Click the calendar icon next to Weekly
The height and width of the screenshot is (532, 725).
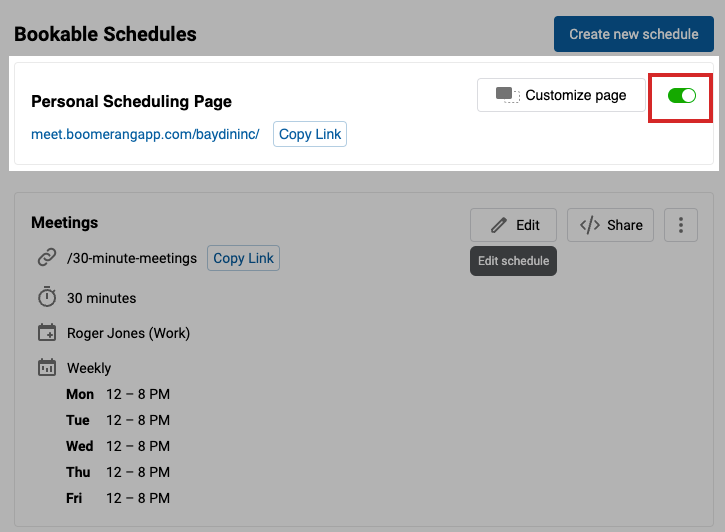pyautogui.click(x=47, y=367)
